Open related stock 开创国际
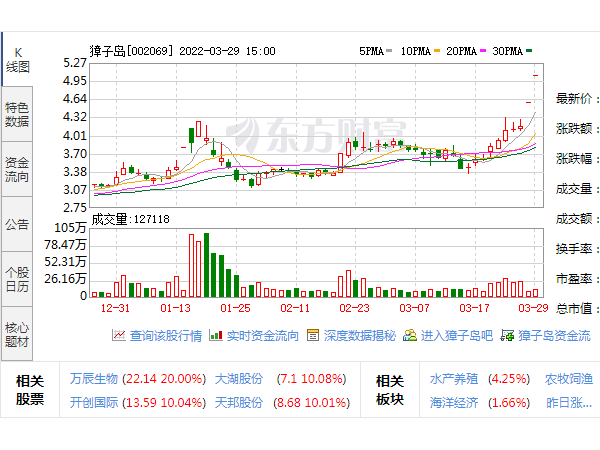This screenshot has width=600, height=450. [x=94, y=403]
